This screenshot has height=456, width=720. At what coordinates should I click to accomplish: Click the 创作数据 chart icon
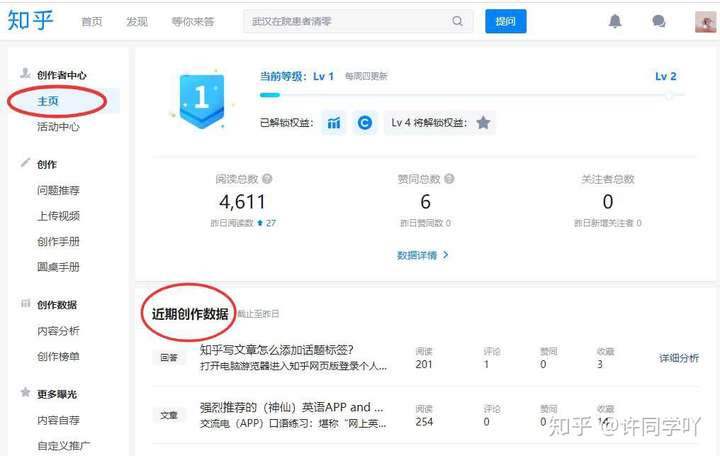(25, 304)
